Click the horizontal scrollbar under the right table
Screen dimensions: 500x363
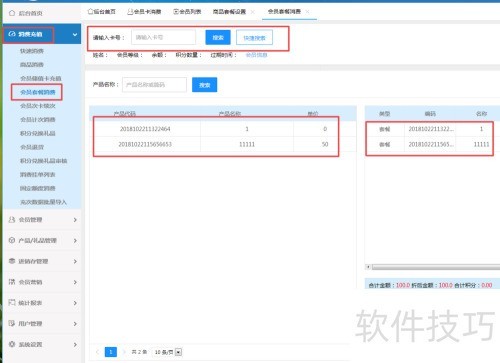[x=436, y=267]
